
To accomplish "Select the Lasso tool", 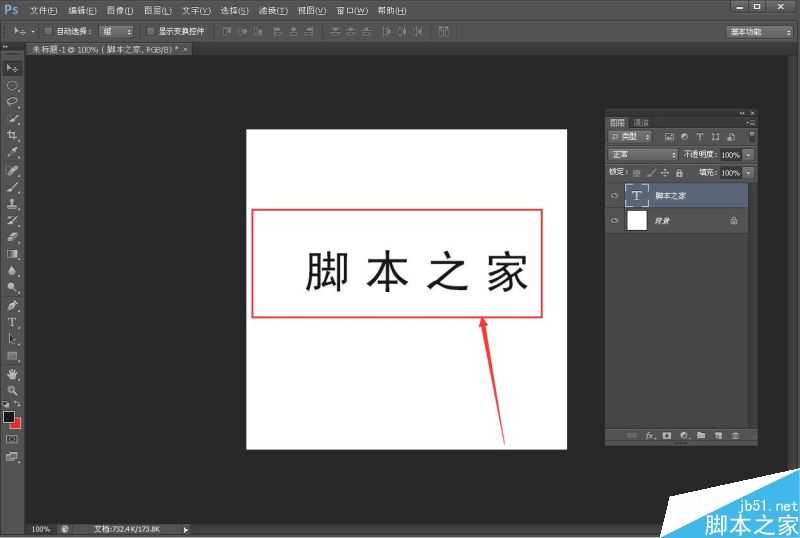I will 12,102.
